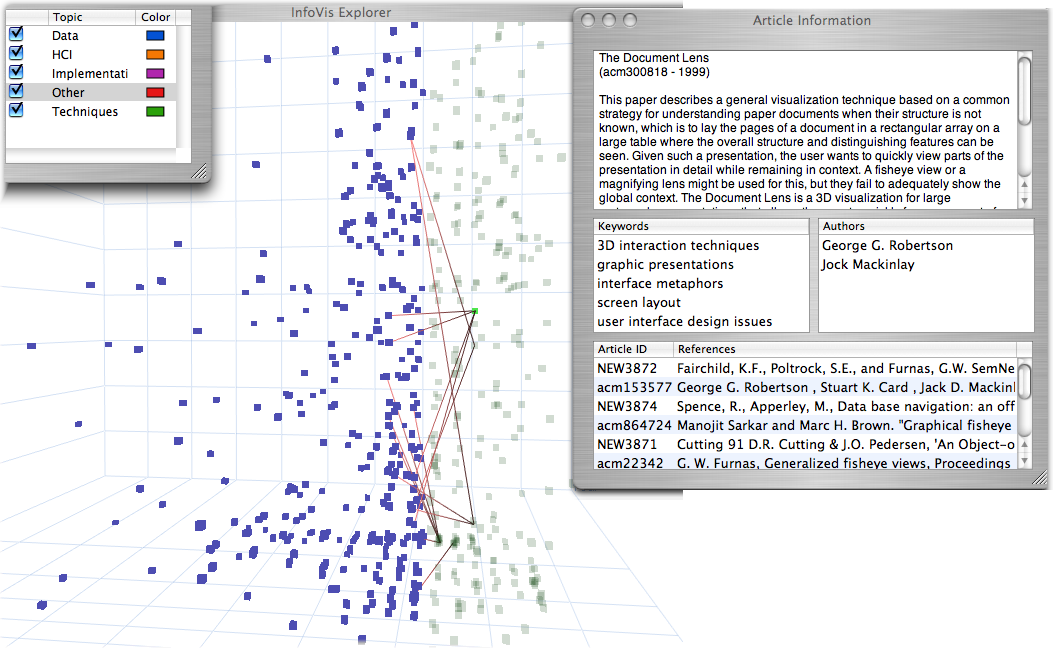Open the red Other color swatch
The height and width of the screenshot is (648, 1053).
coord(155,93)
